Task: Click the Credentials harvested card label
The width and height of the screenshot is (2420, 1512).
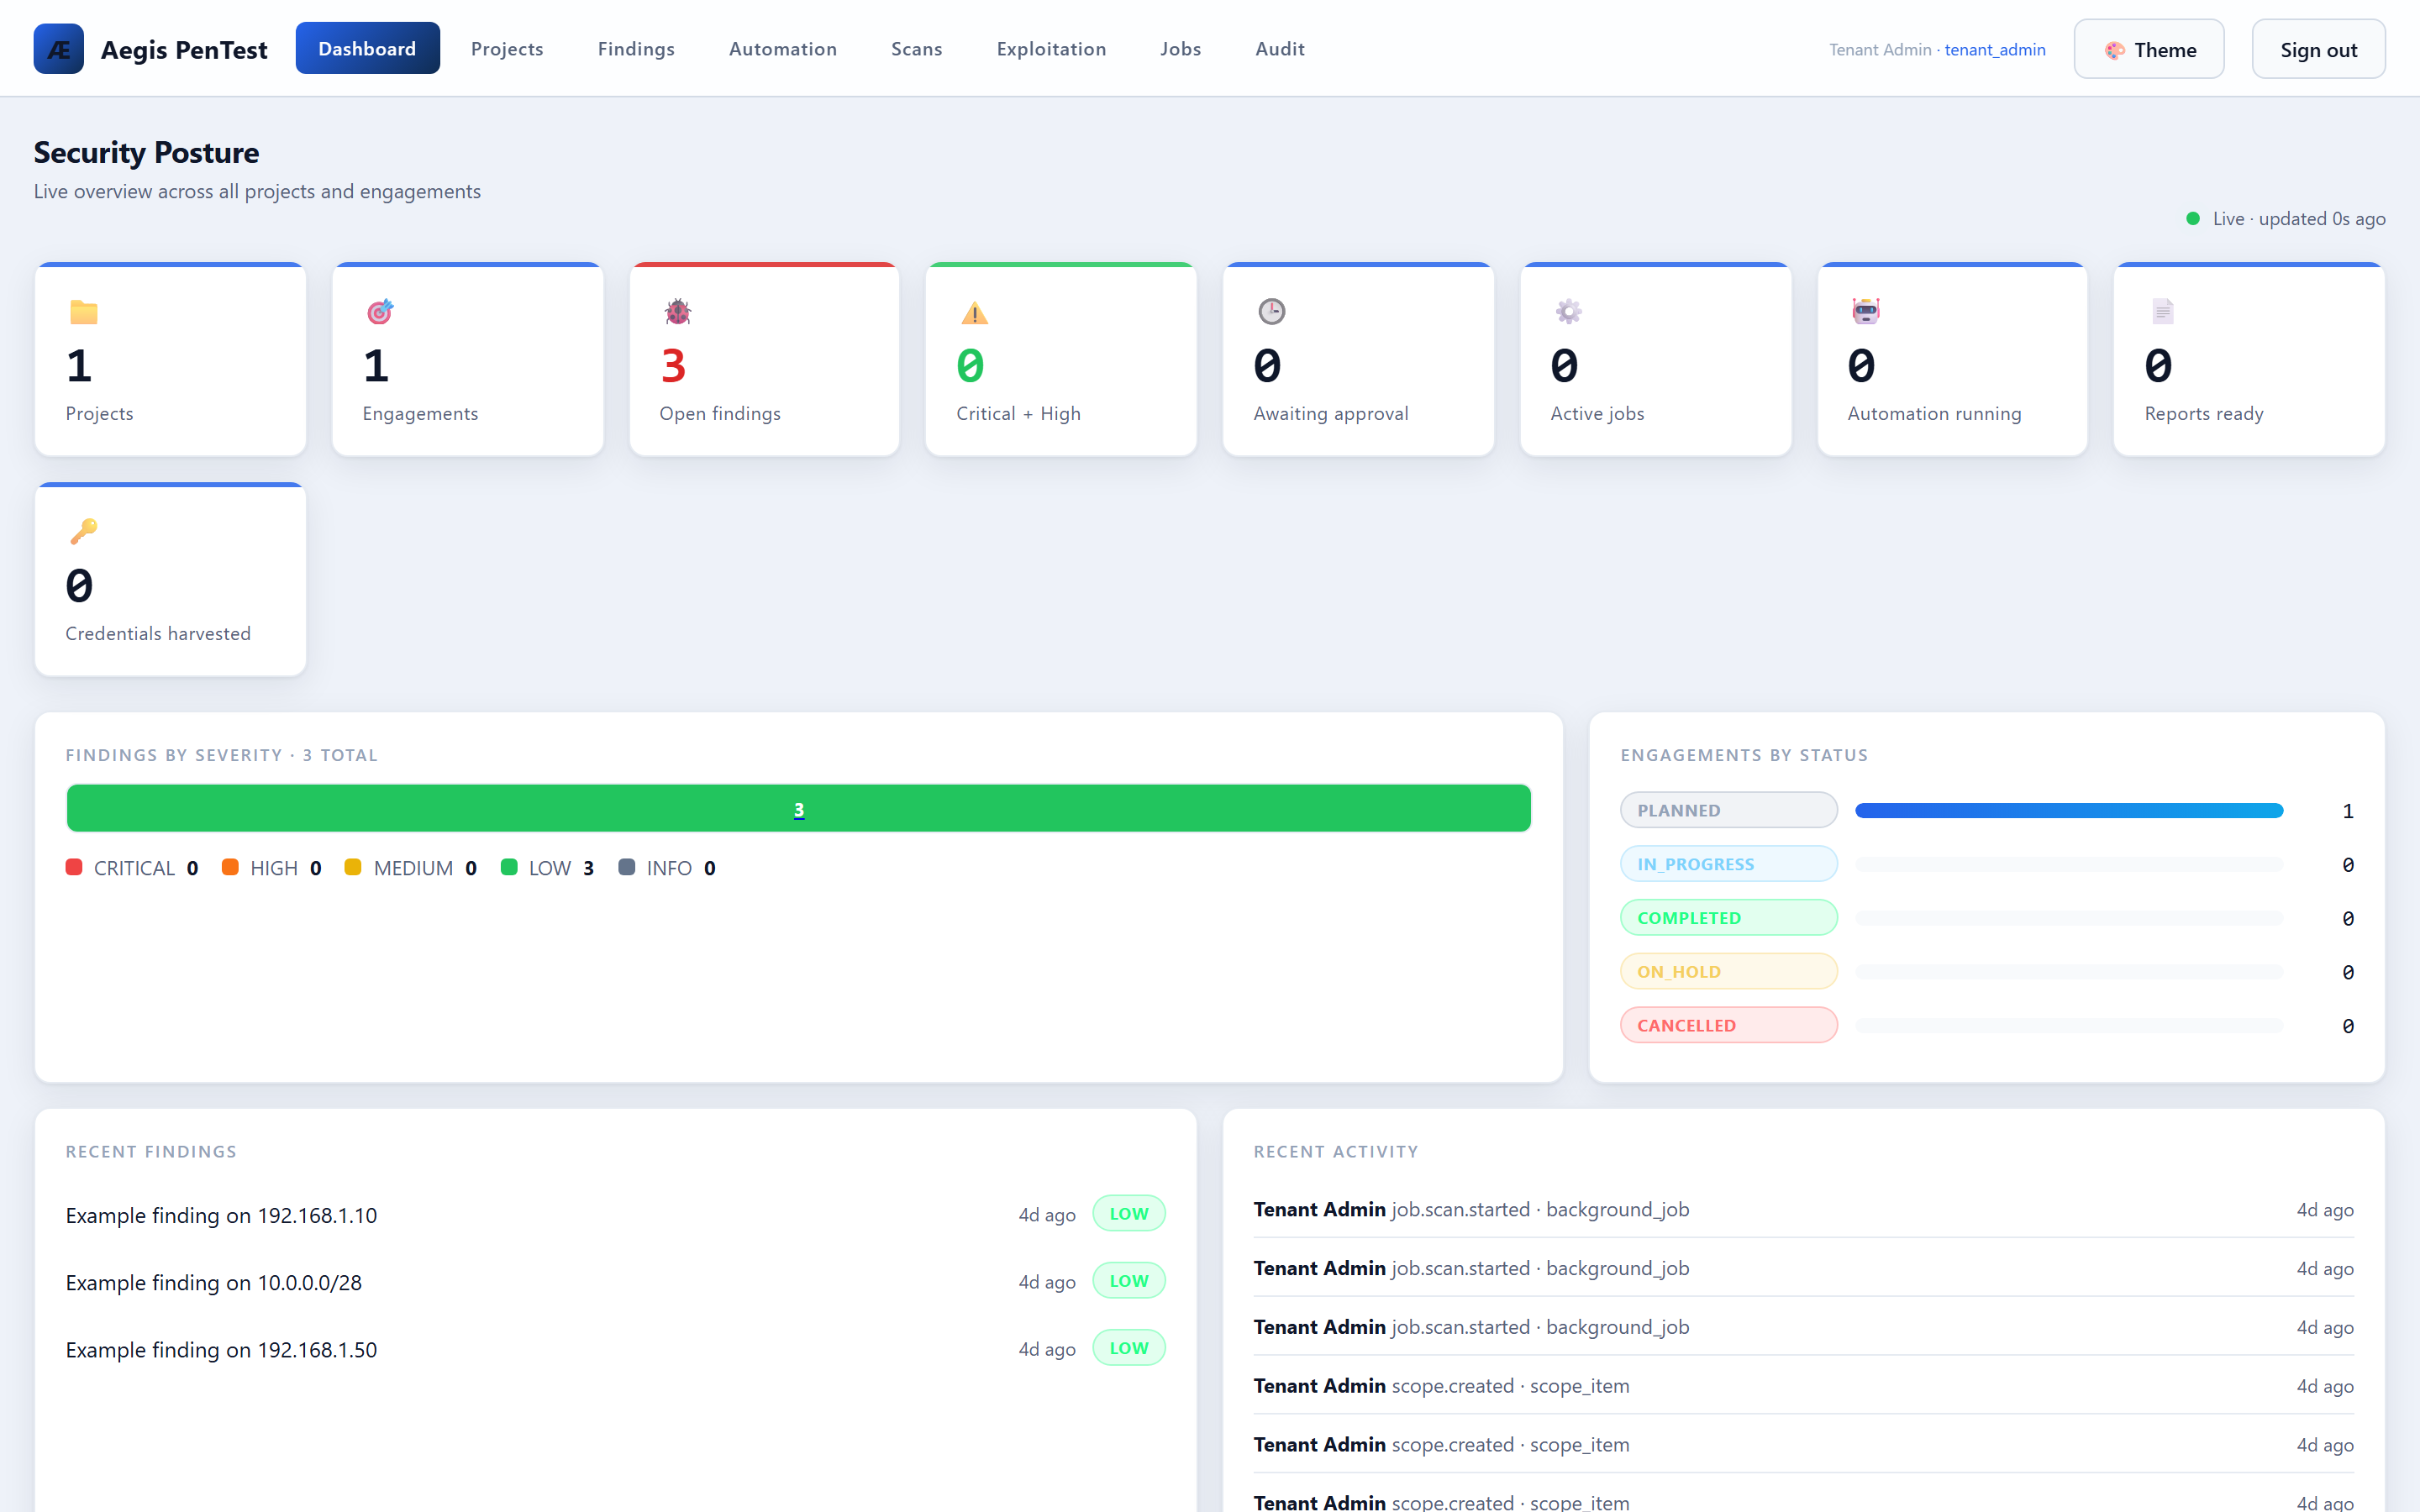Action: pyautogui.click(x=158, y=633)
